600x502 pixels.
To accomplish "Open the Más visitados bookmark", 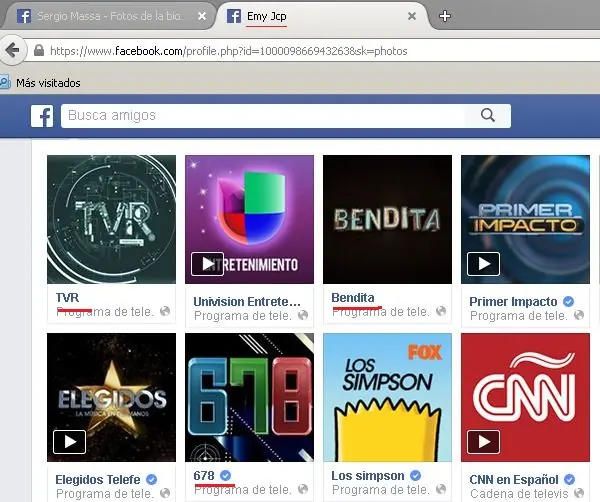I will (x=48, y=83).
